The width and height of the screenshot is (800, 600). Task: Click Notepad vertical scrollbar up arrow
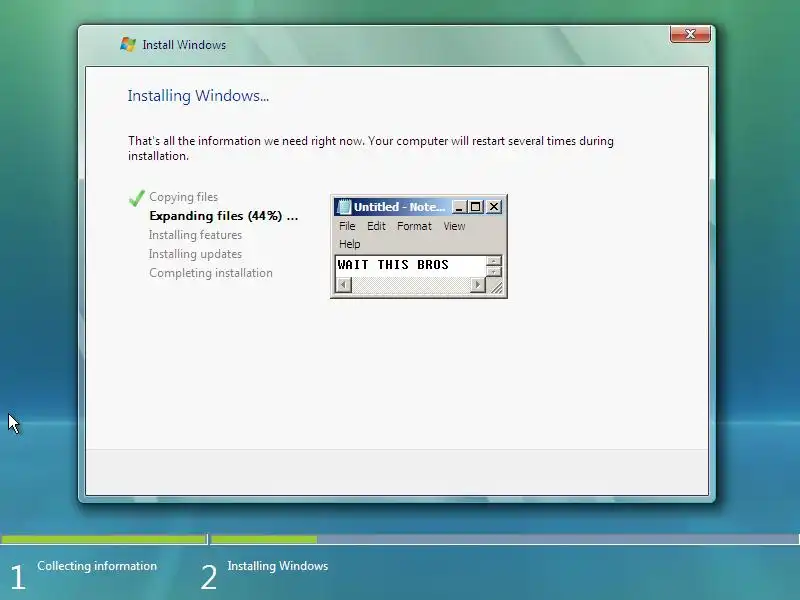point(493,261)
